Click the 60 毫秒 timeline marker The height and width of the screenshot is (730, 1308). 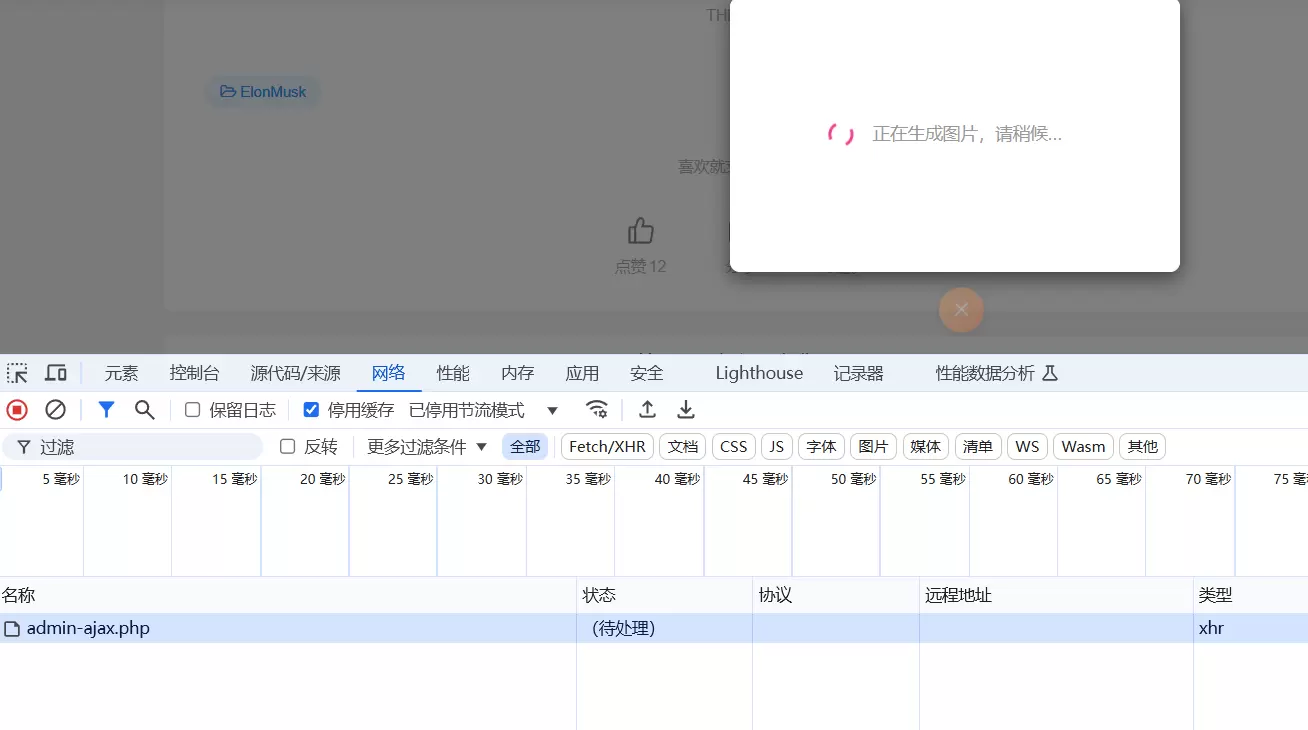pyautogui.click(x=1031, y=480)
